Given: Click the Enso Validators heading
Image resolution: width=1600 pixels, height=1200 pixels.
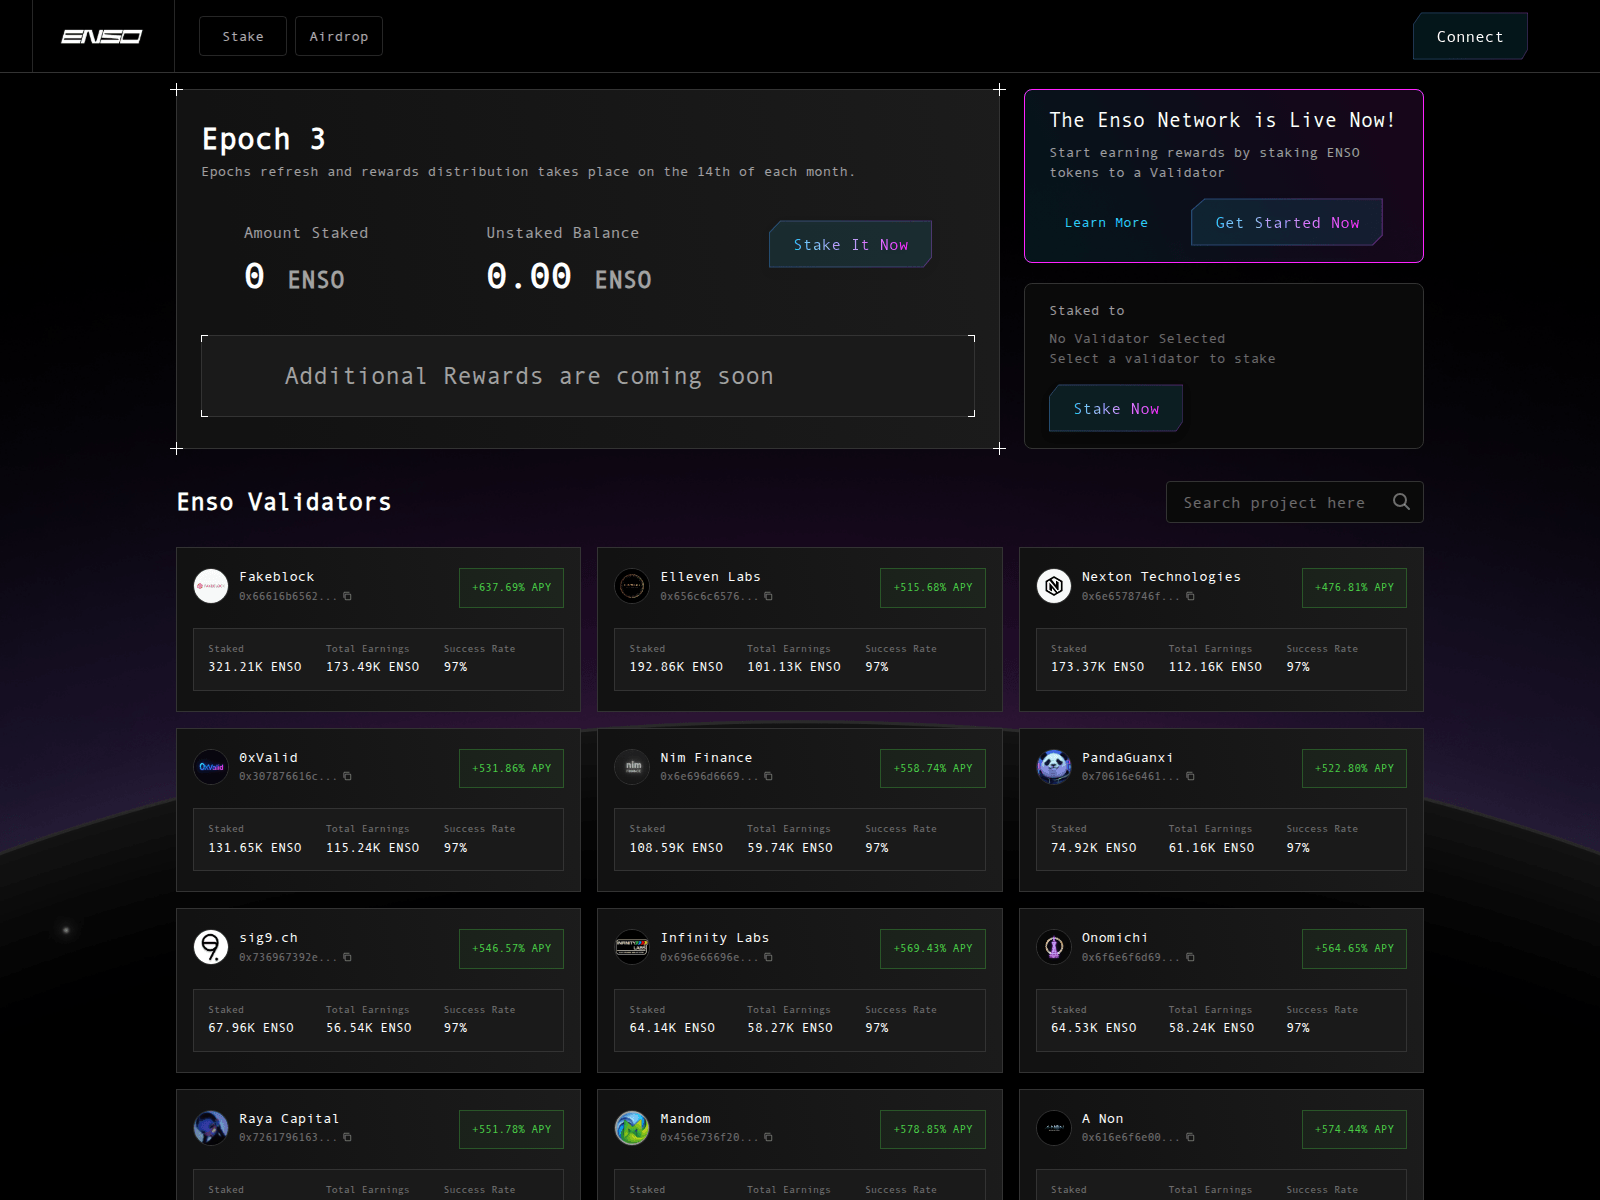Looking at the screenshot, I should 284,502.
